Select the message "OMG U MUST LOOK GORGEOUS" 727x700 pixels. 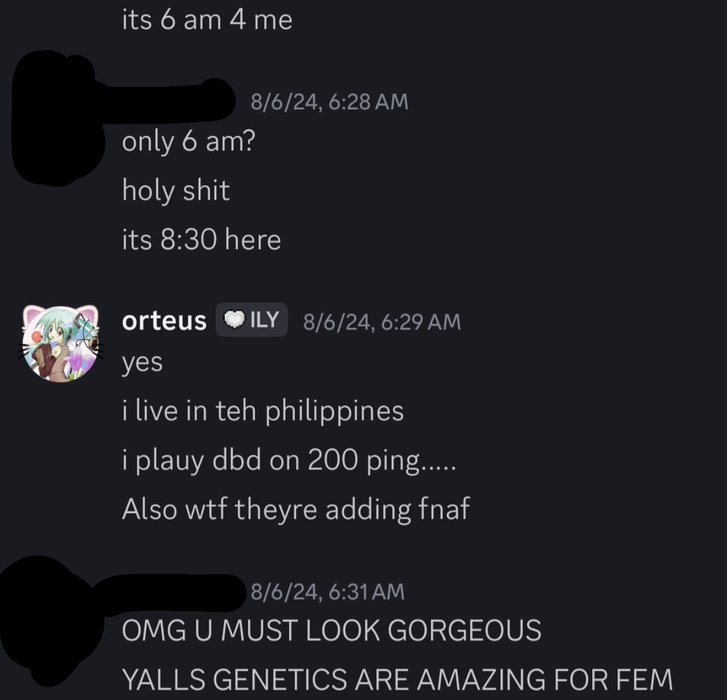point(332,631)
